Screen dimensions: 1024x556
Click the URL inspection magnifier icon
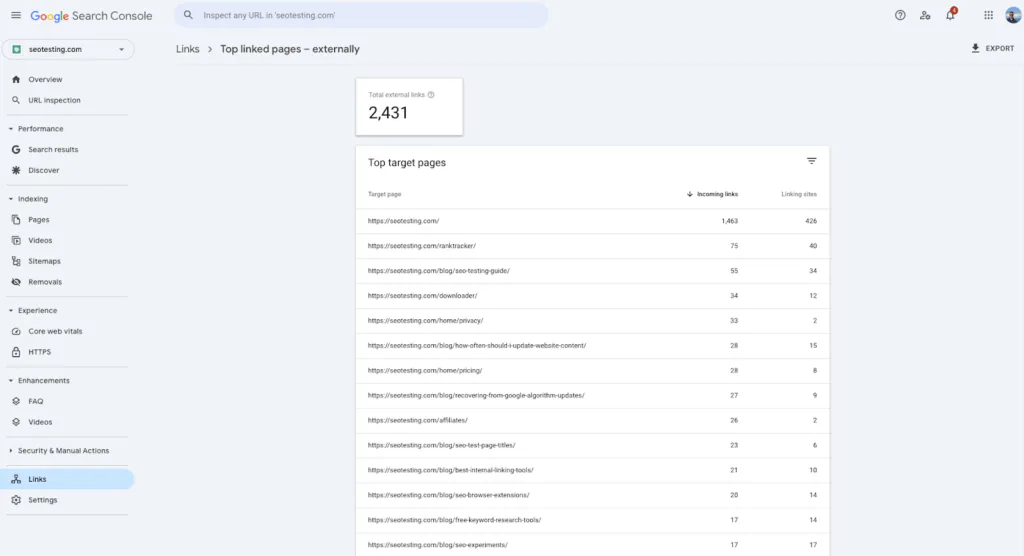pyautogui.click(x=16, y=100)
